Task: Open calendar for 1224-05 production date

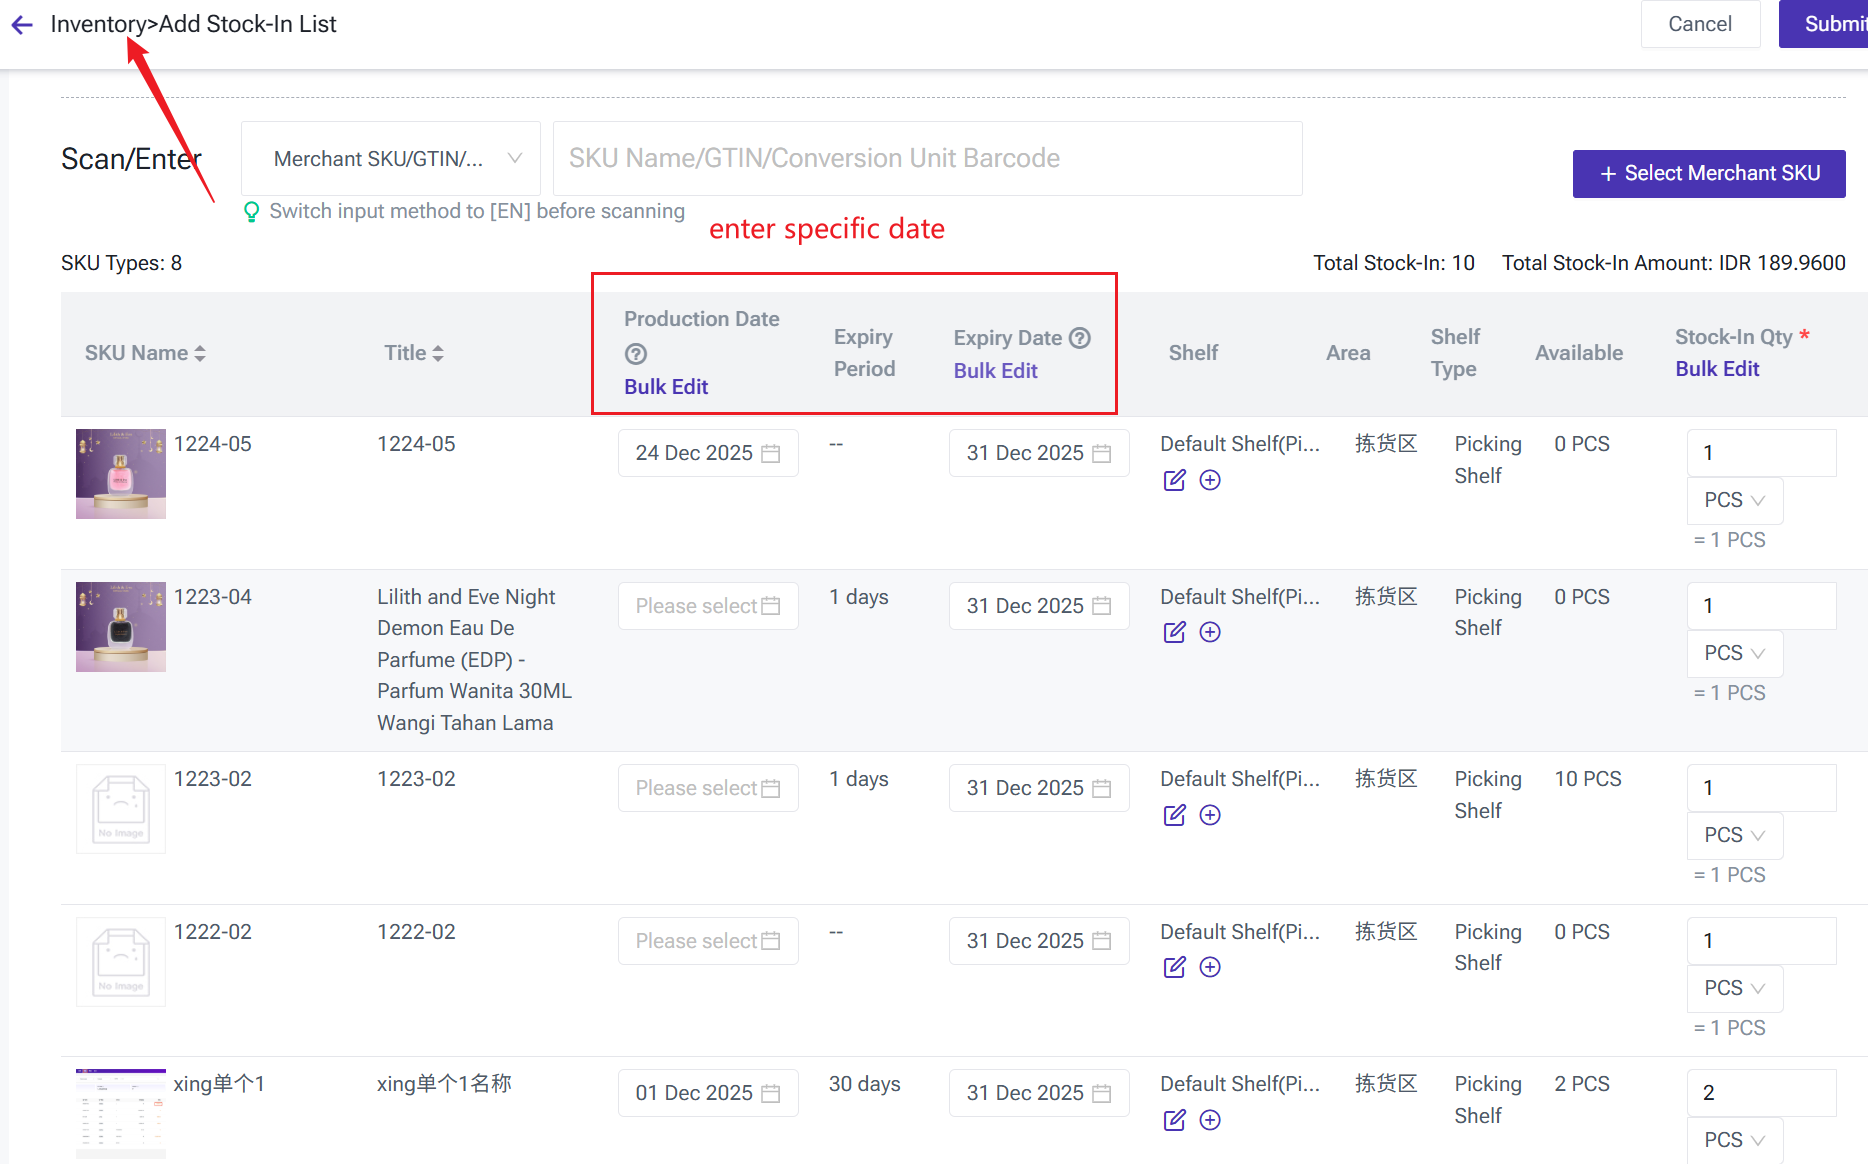Action: (x=770, y=453)
